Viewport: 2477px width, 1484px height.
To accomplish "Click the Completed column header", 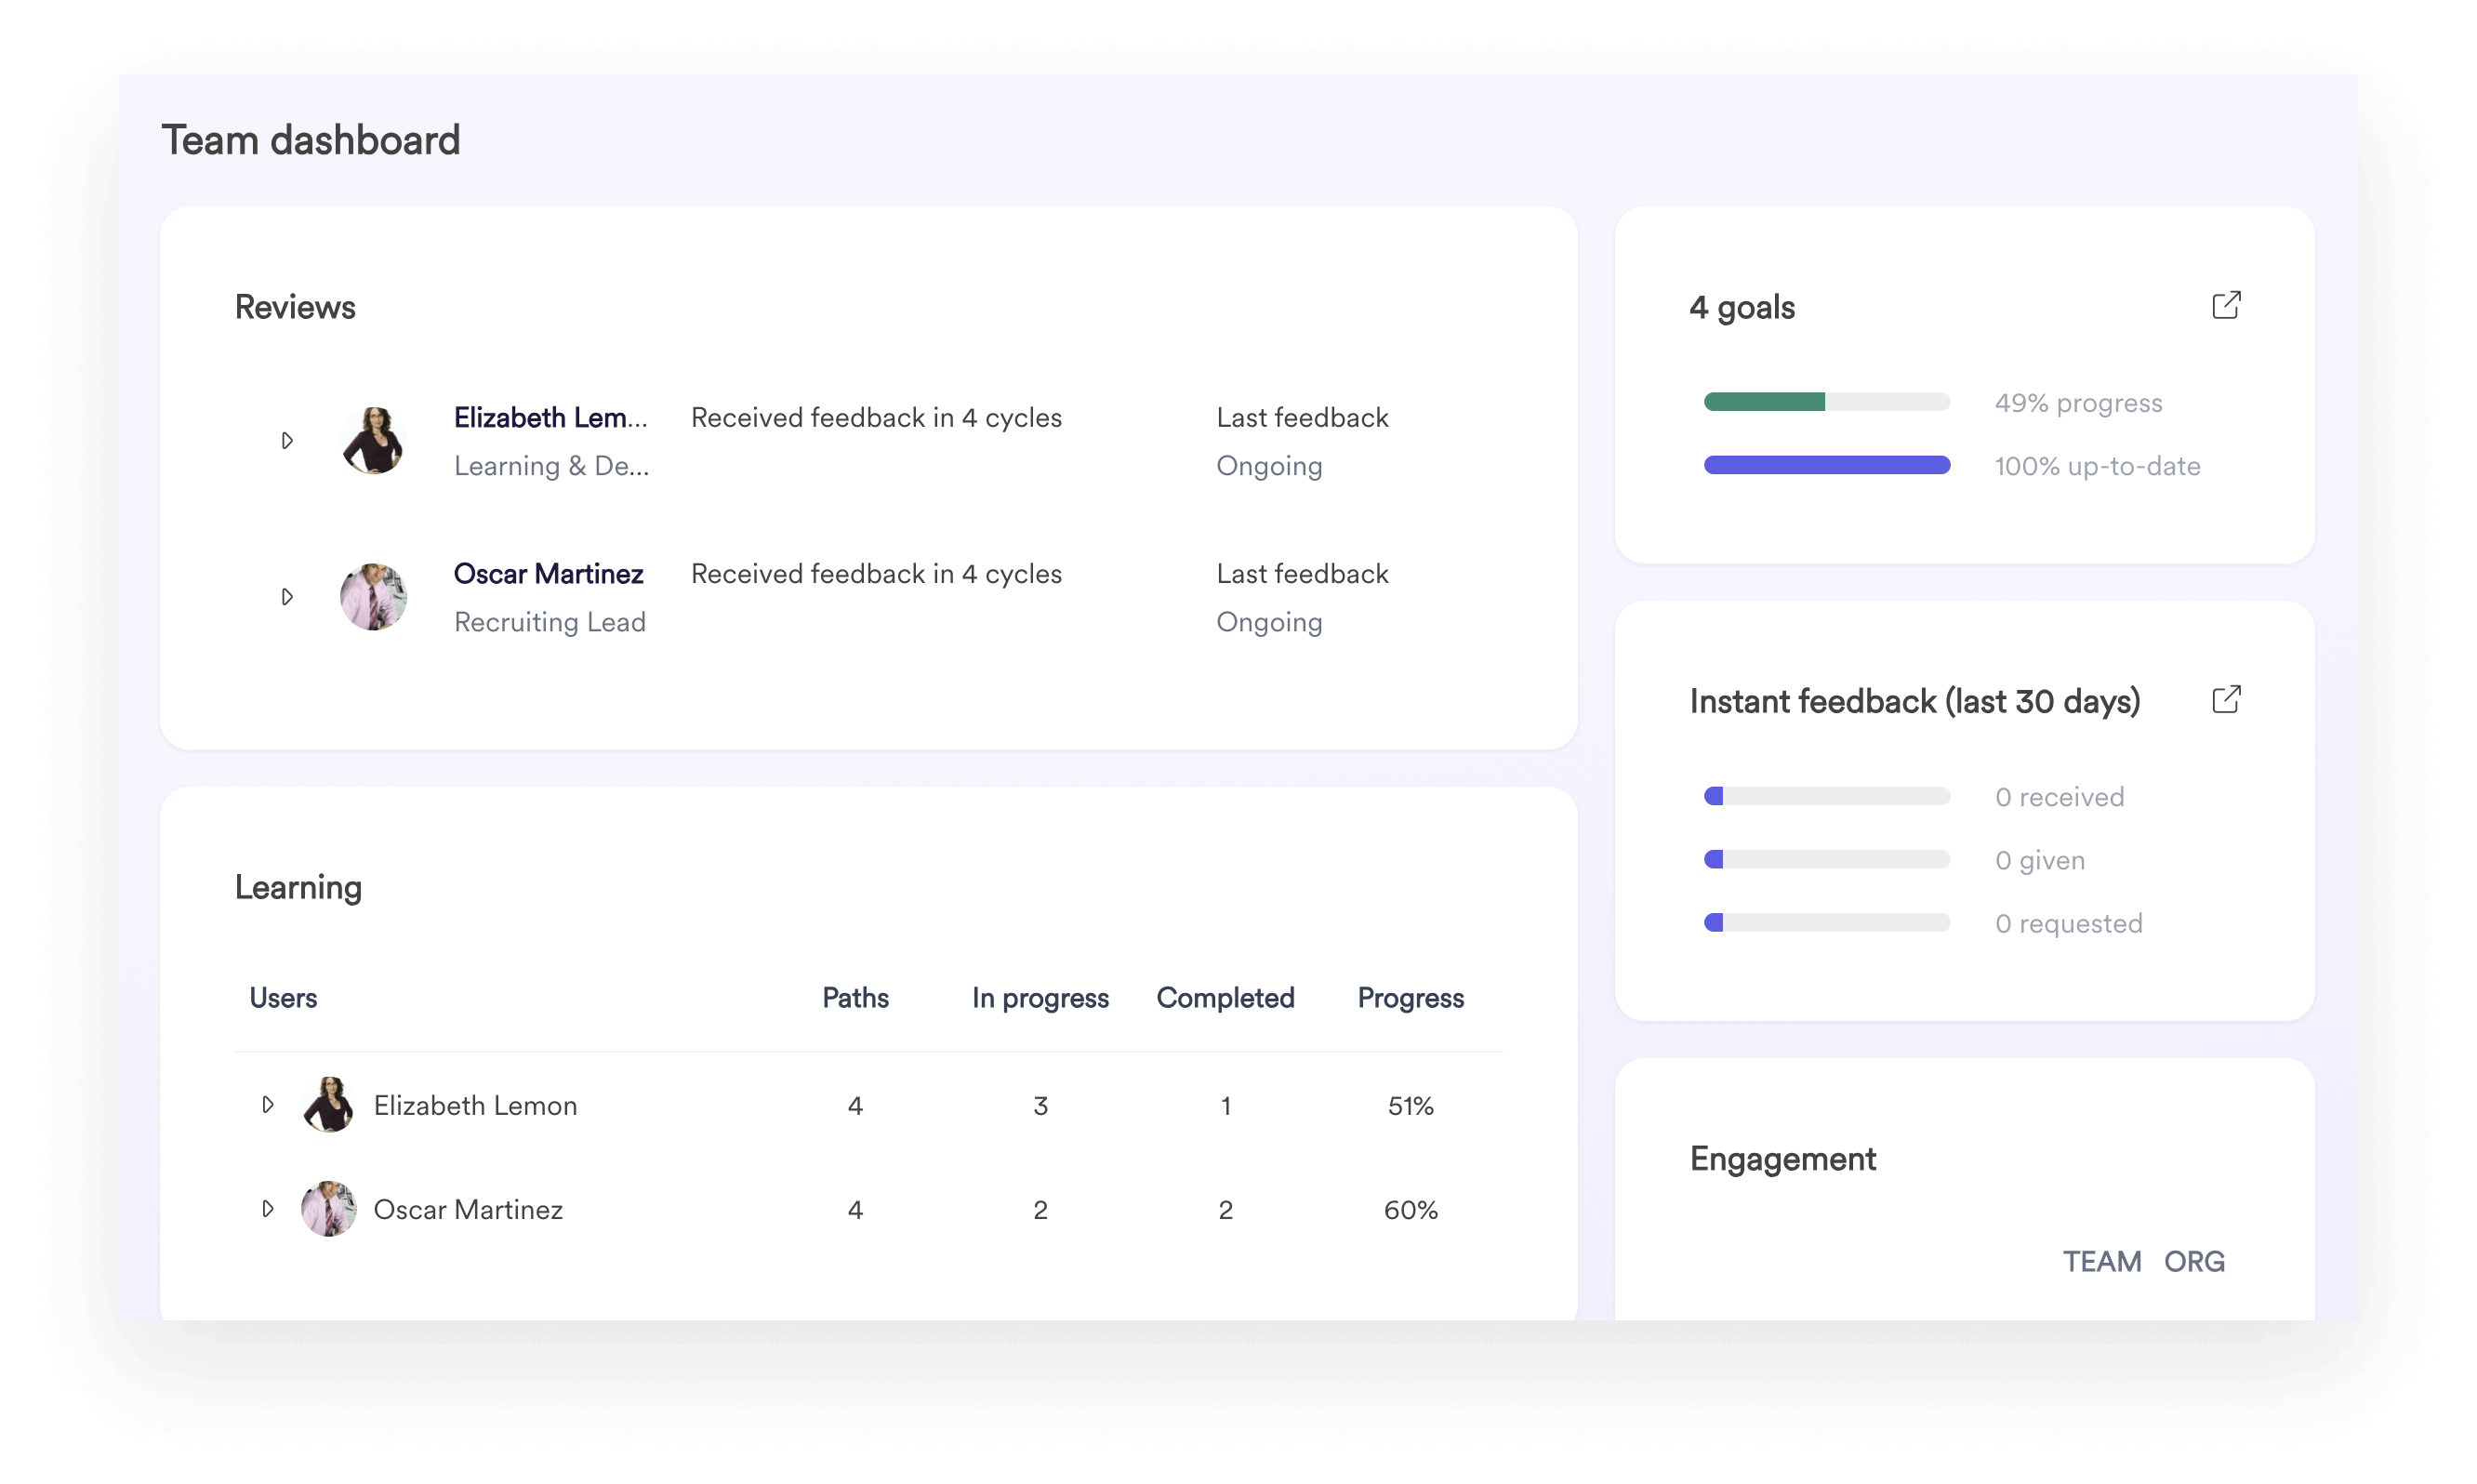I will [x=1225, y=998].
